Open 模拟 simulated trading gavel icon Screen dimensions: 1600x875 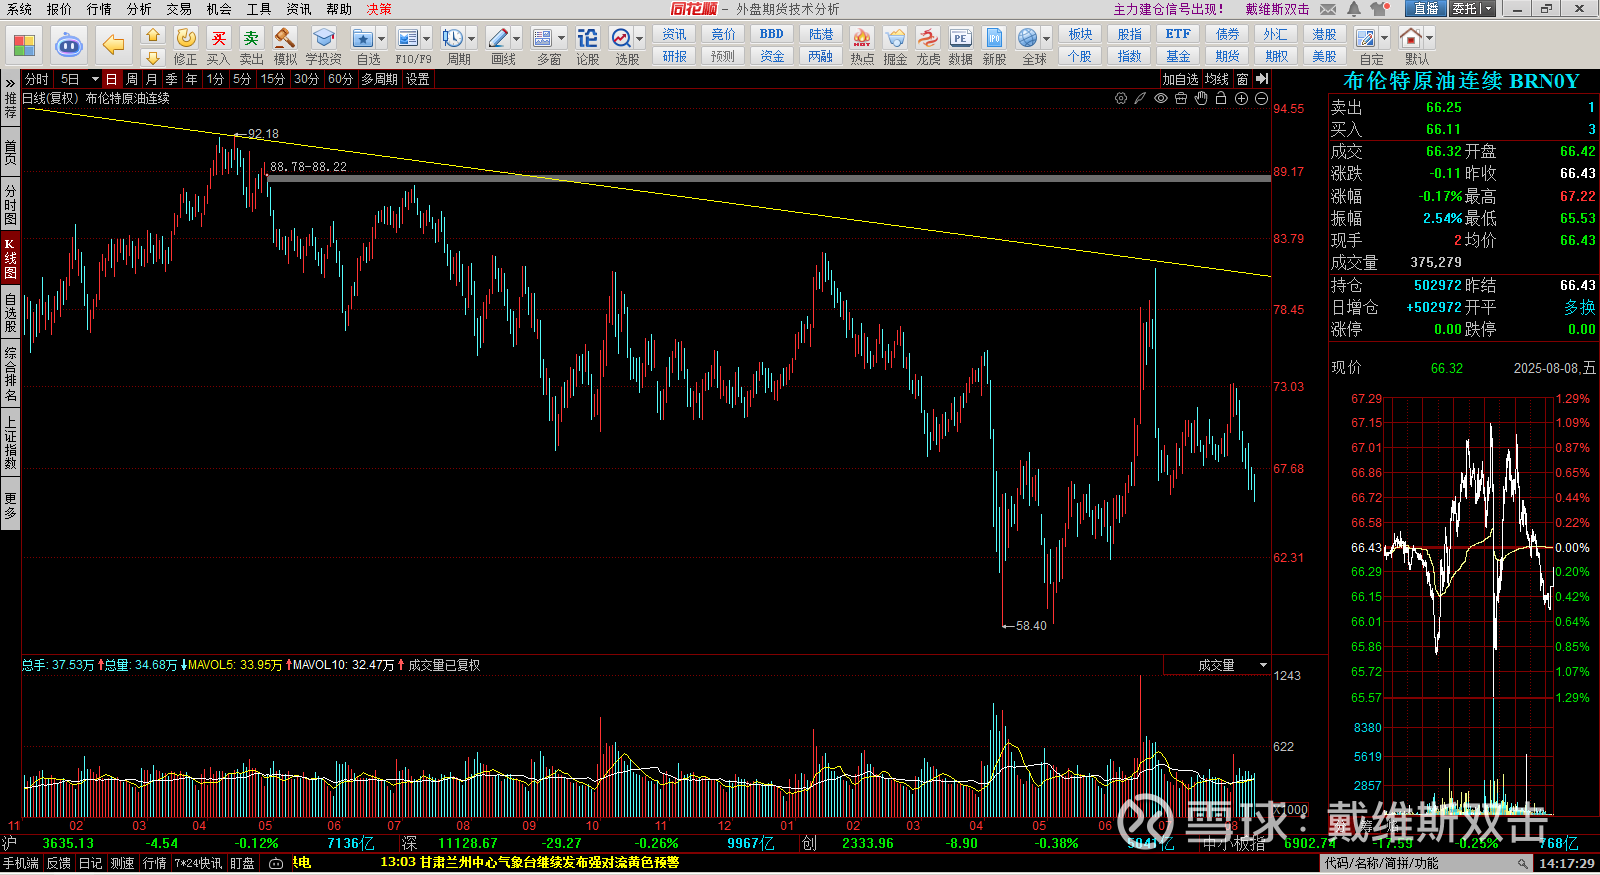click(285, 38)
